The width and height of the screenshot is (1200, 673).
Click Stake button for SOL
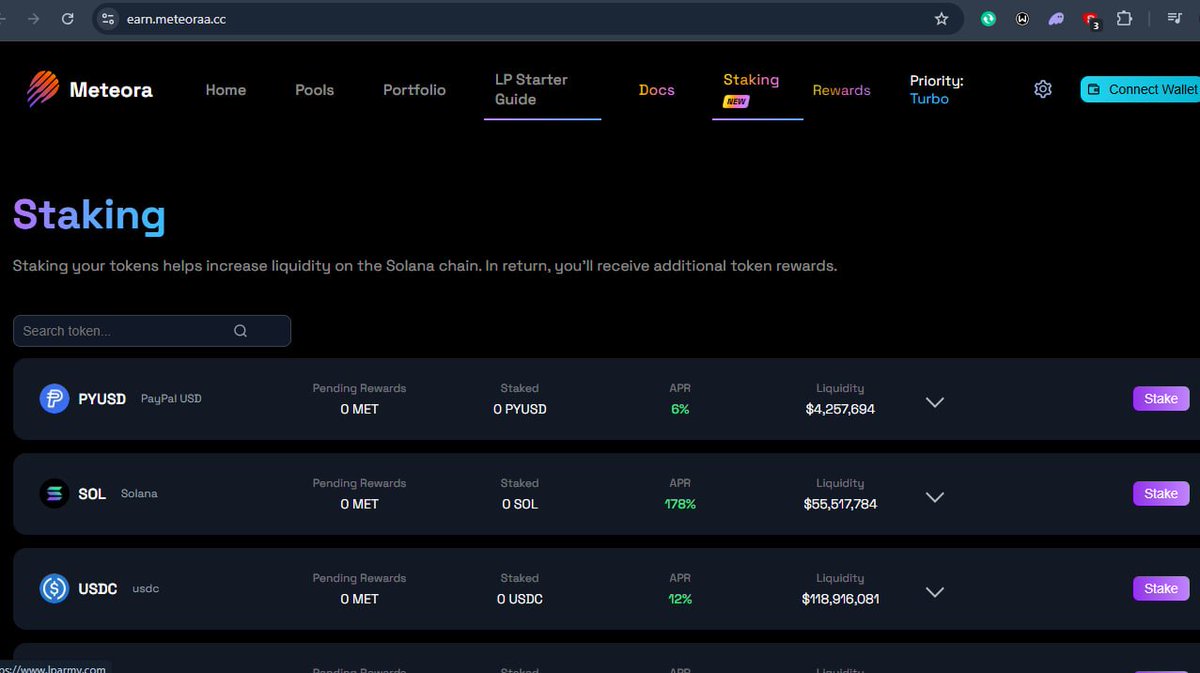[x=1161, y=493]
